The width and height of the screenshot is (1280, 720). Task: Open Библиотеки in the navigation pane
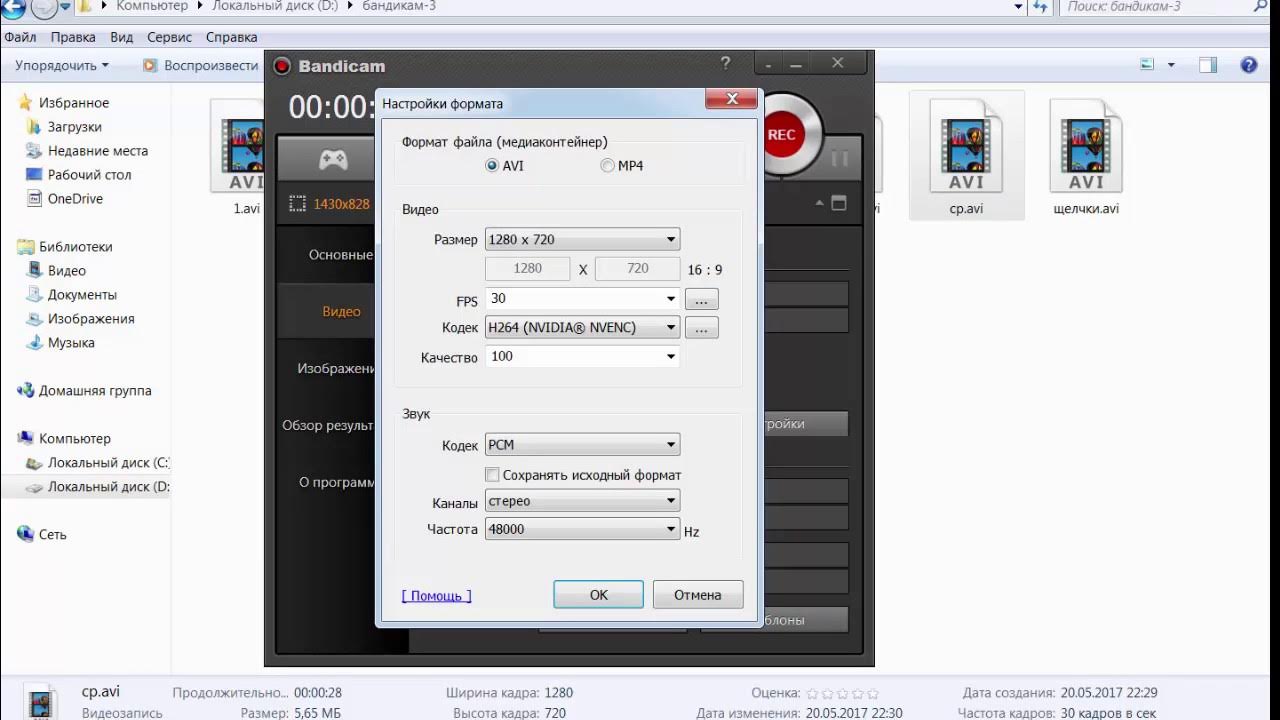(x=76, y=247)
